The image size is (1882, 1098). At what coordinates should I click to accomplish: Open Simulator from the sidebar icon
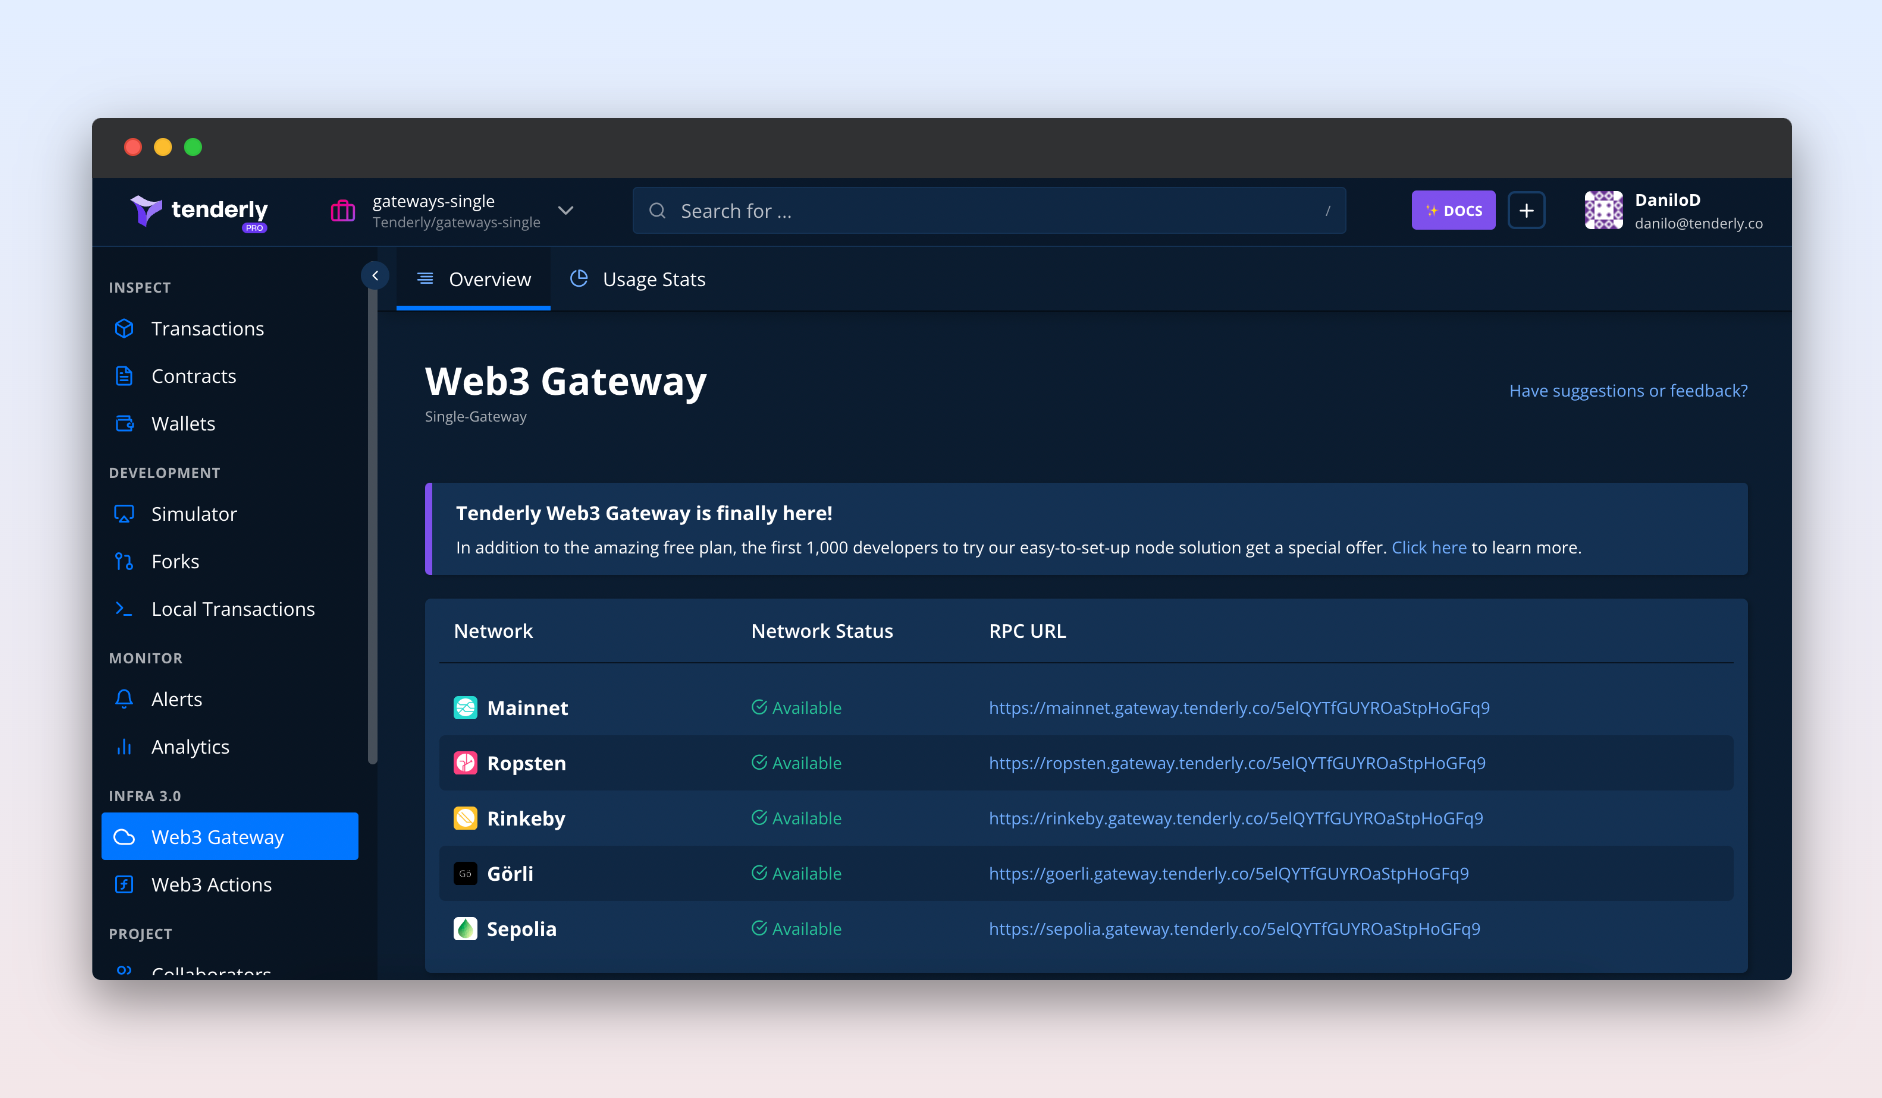(x=124, y=514)
